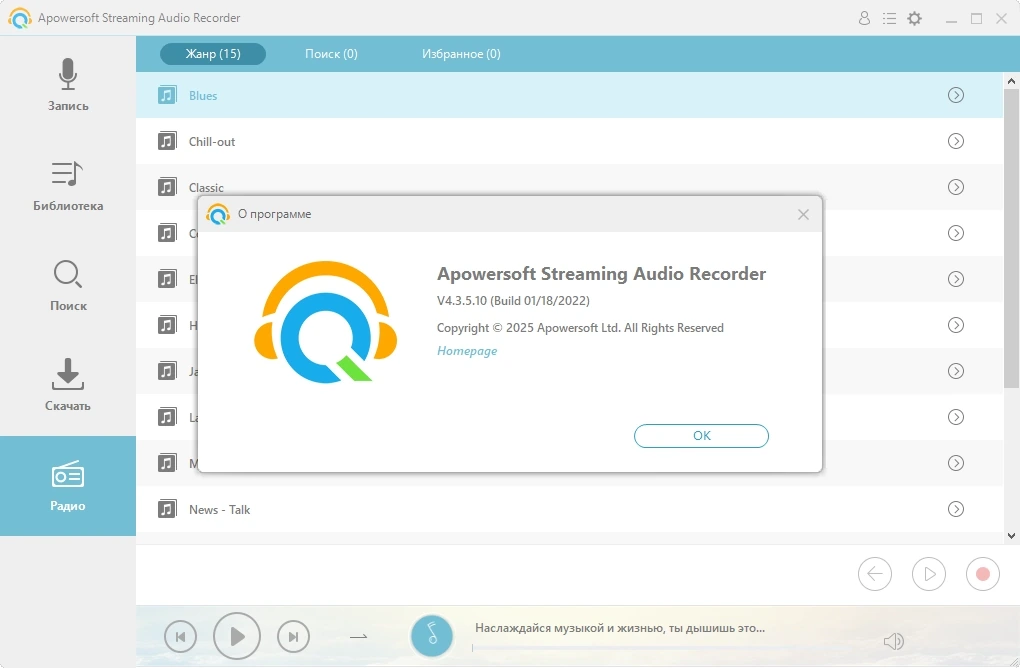Open the settings gear icon
This screenshot has width=1020, height=668.
915,18
